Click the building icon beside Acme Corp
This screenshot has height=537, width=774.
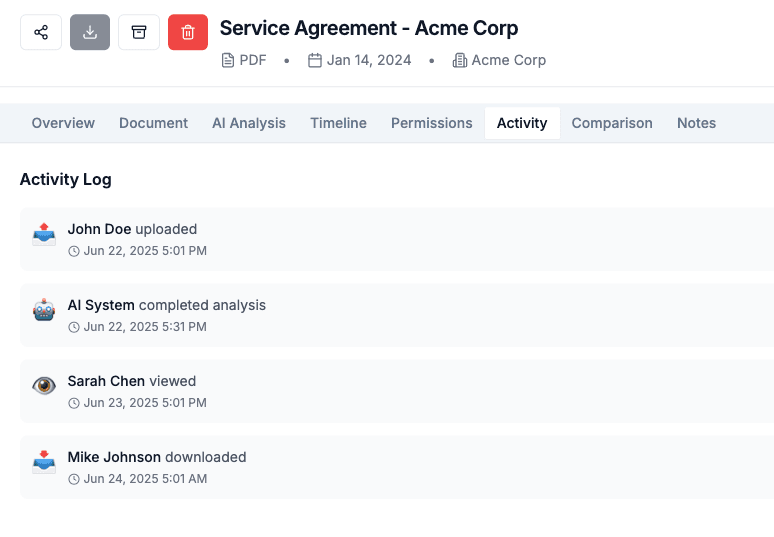tap(460, 60)
